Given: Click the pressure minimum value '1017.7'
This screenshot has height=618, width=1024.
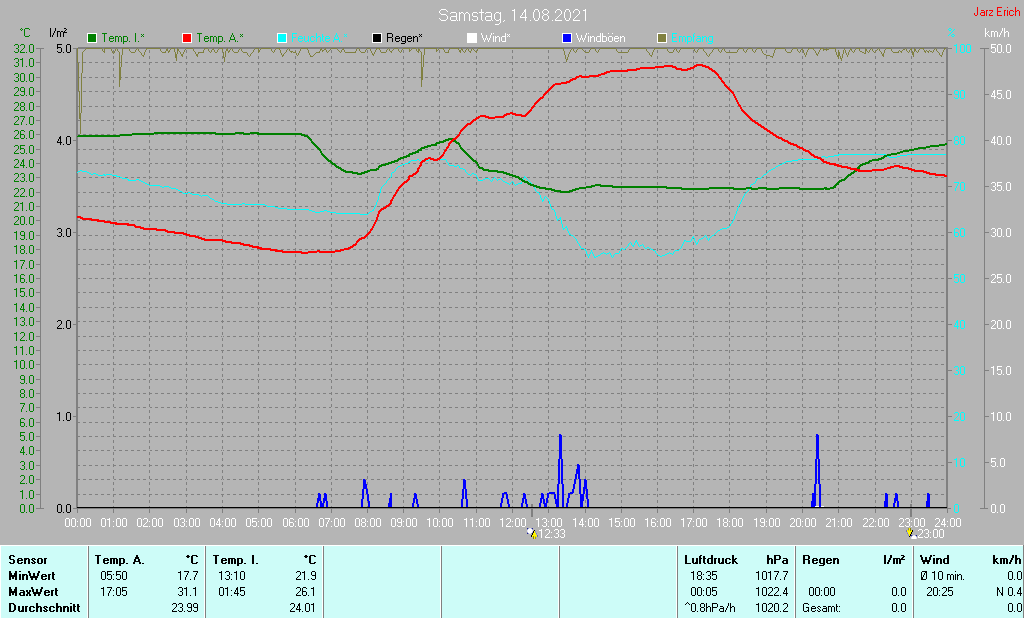Looking at the screenshot, I should coord(771,576).
